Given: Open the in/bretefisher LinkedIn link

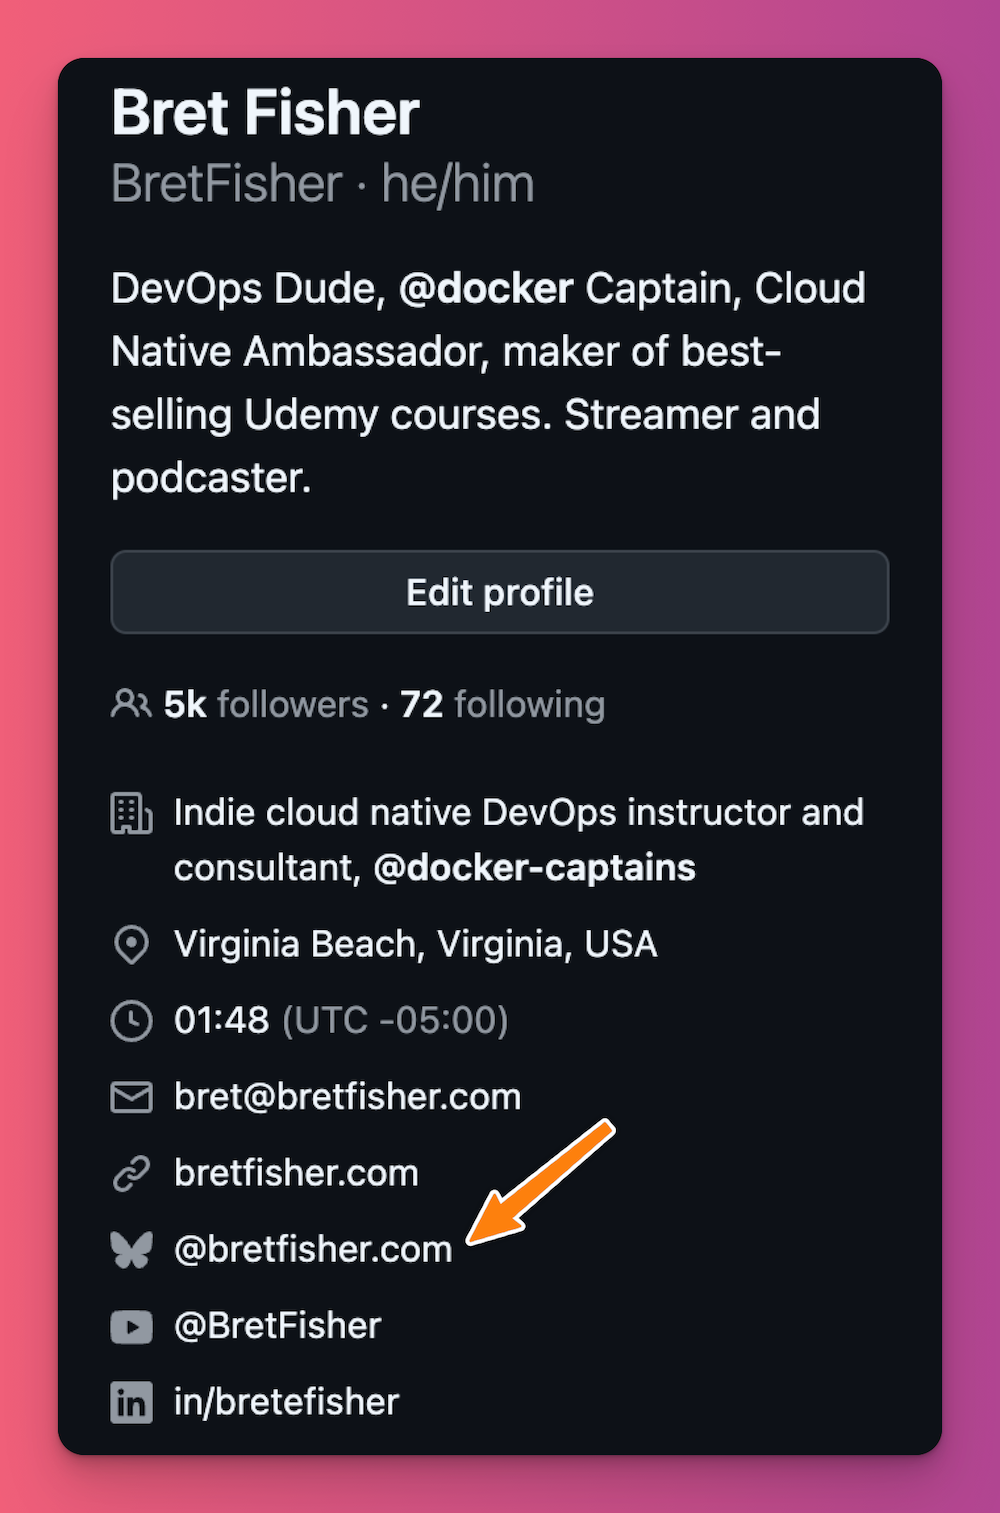Looking at the screenshot, I should 286,1402.
